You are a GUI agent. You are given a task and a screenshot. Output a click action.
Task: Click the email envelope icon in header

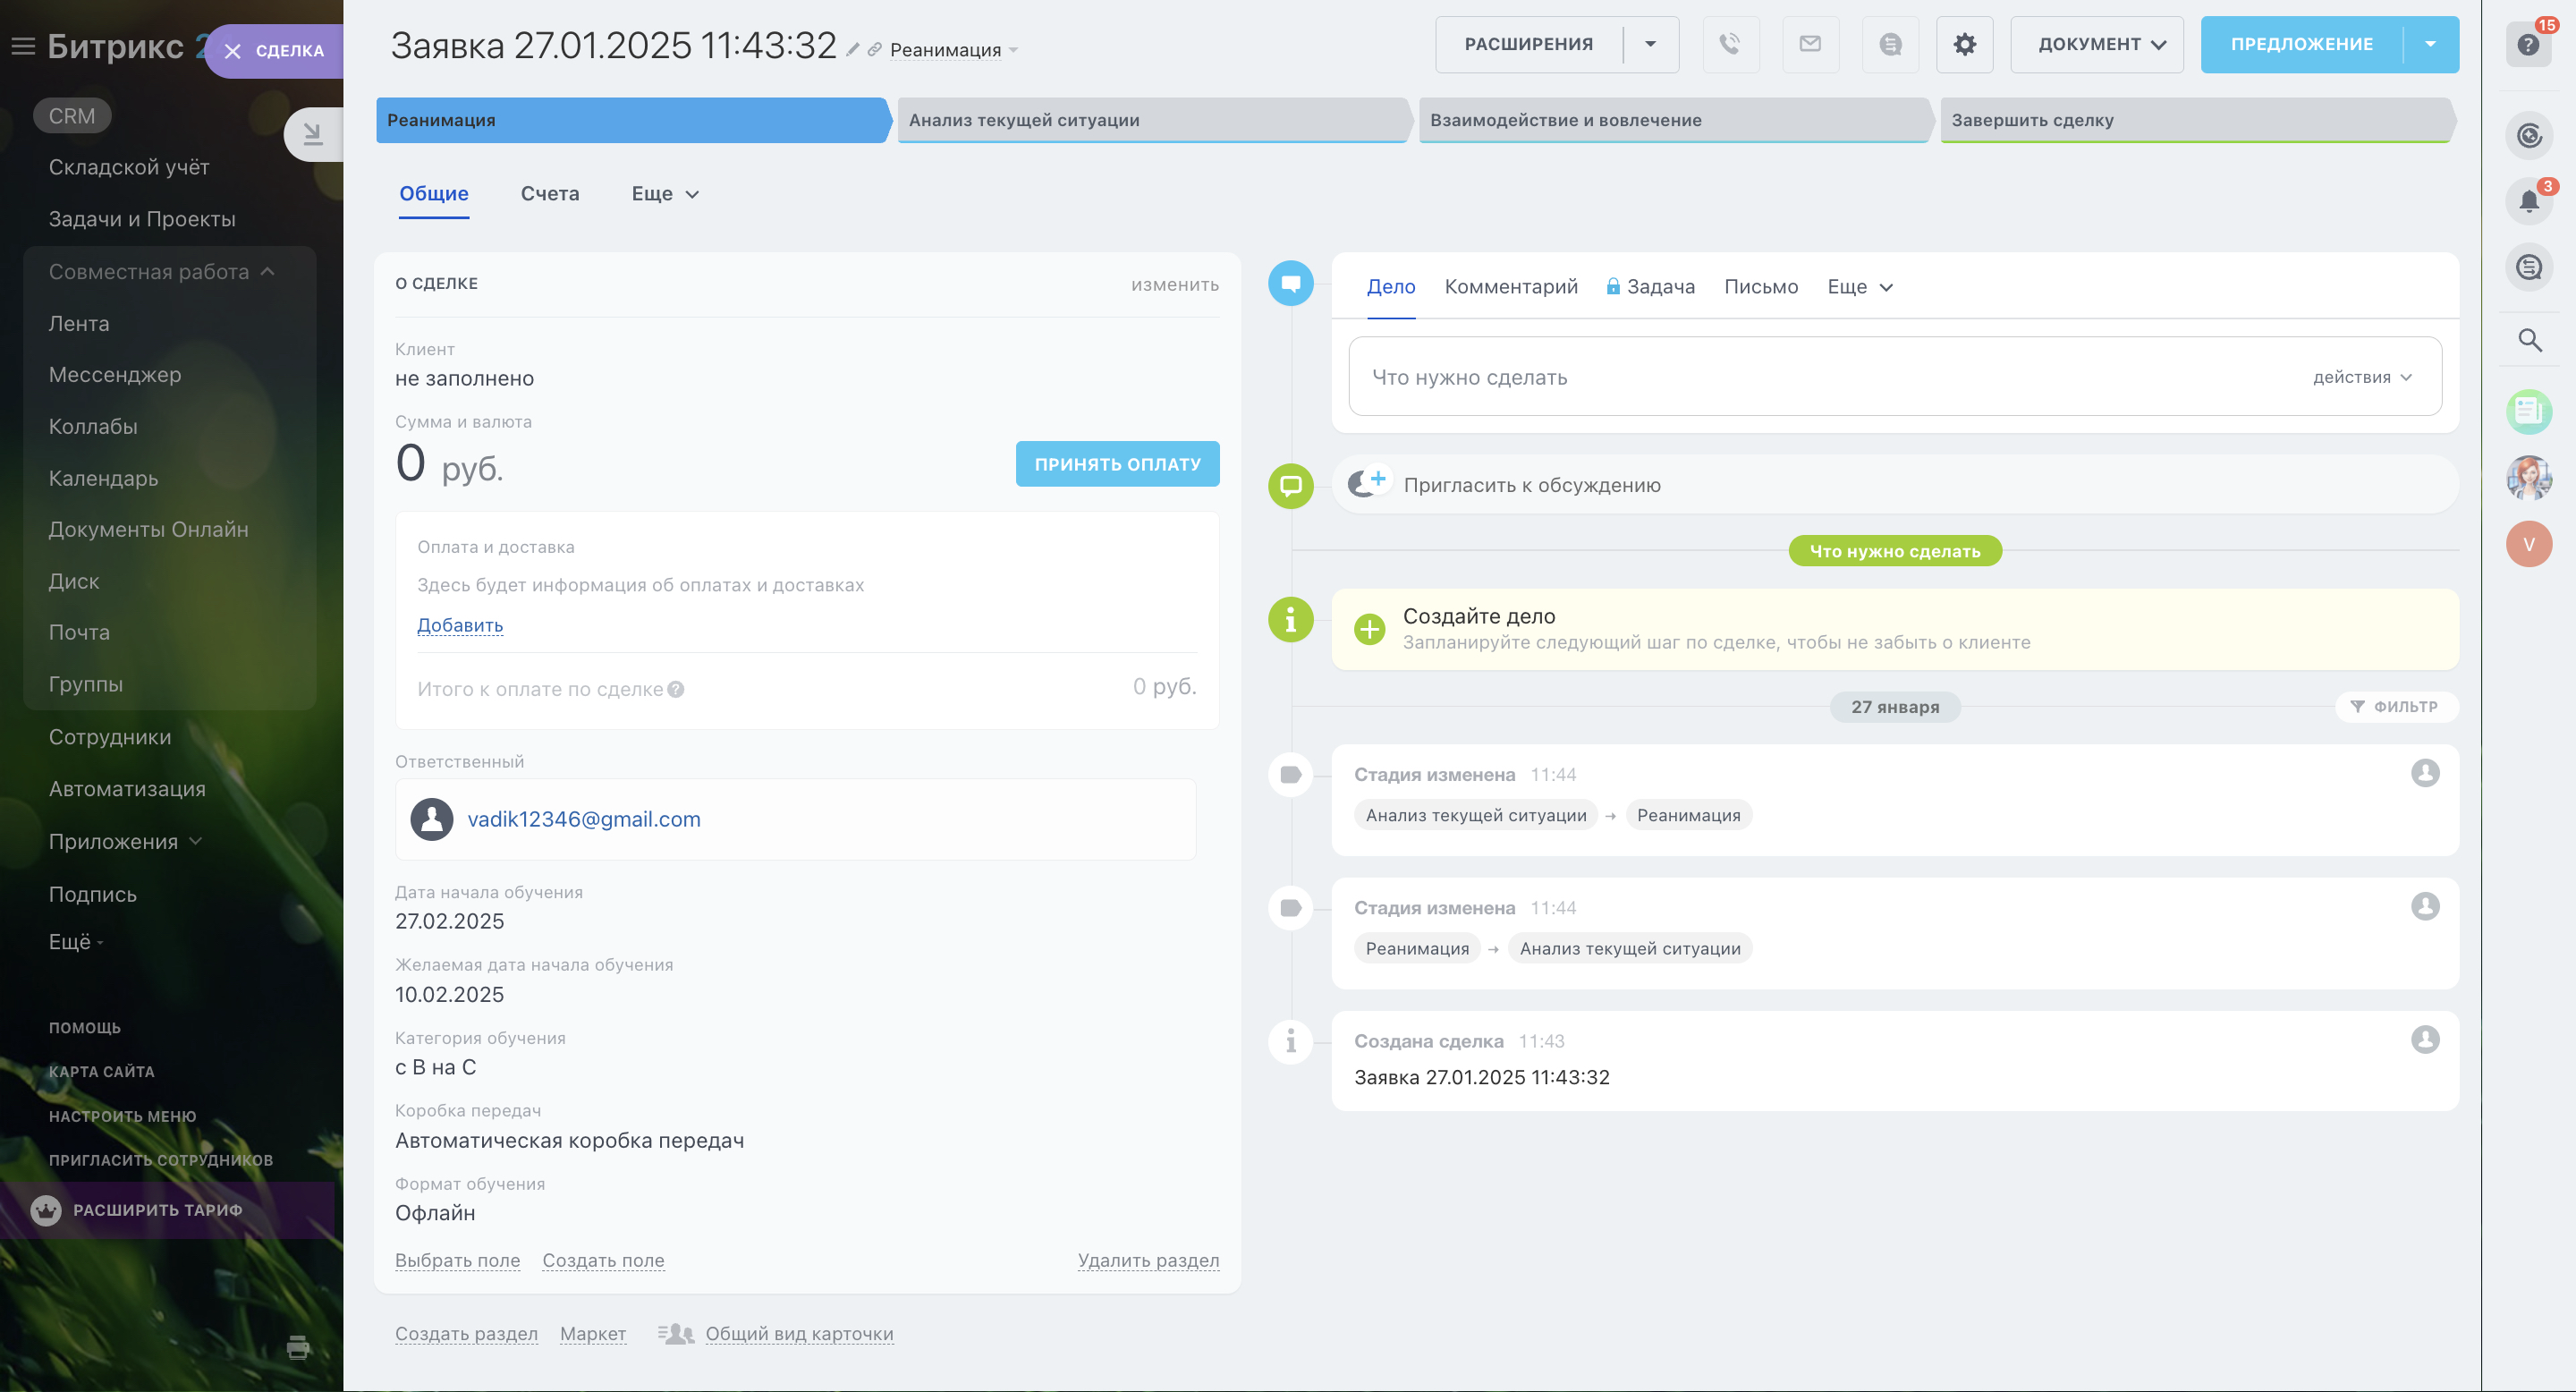tap(1810, 44)
